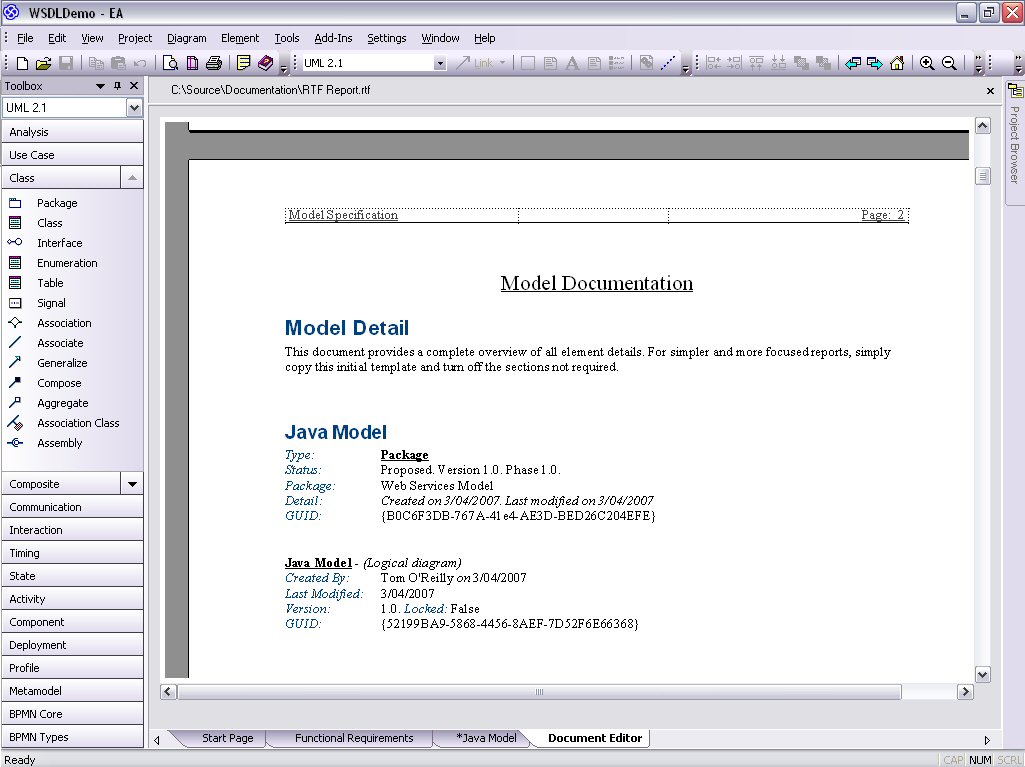1025x767 pixels.
Task: Collapse the Class toolbox section
Action: 132,178
